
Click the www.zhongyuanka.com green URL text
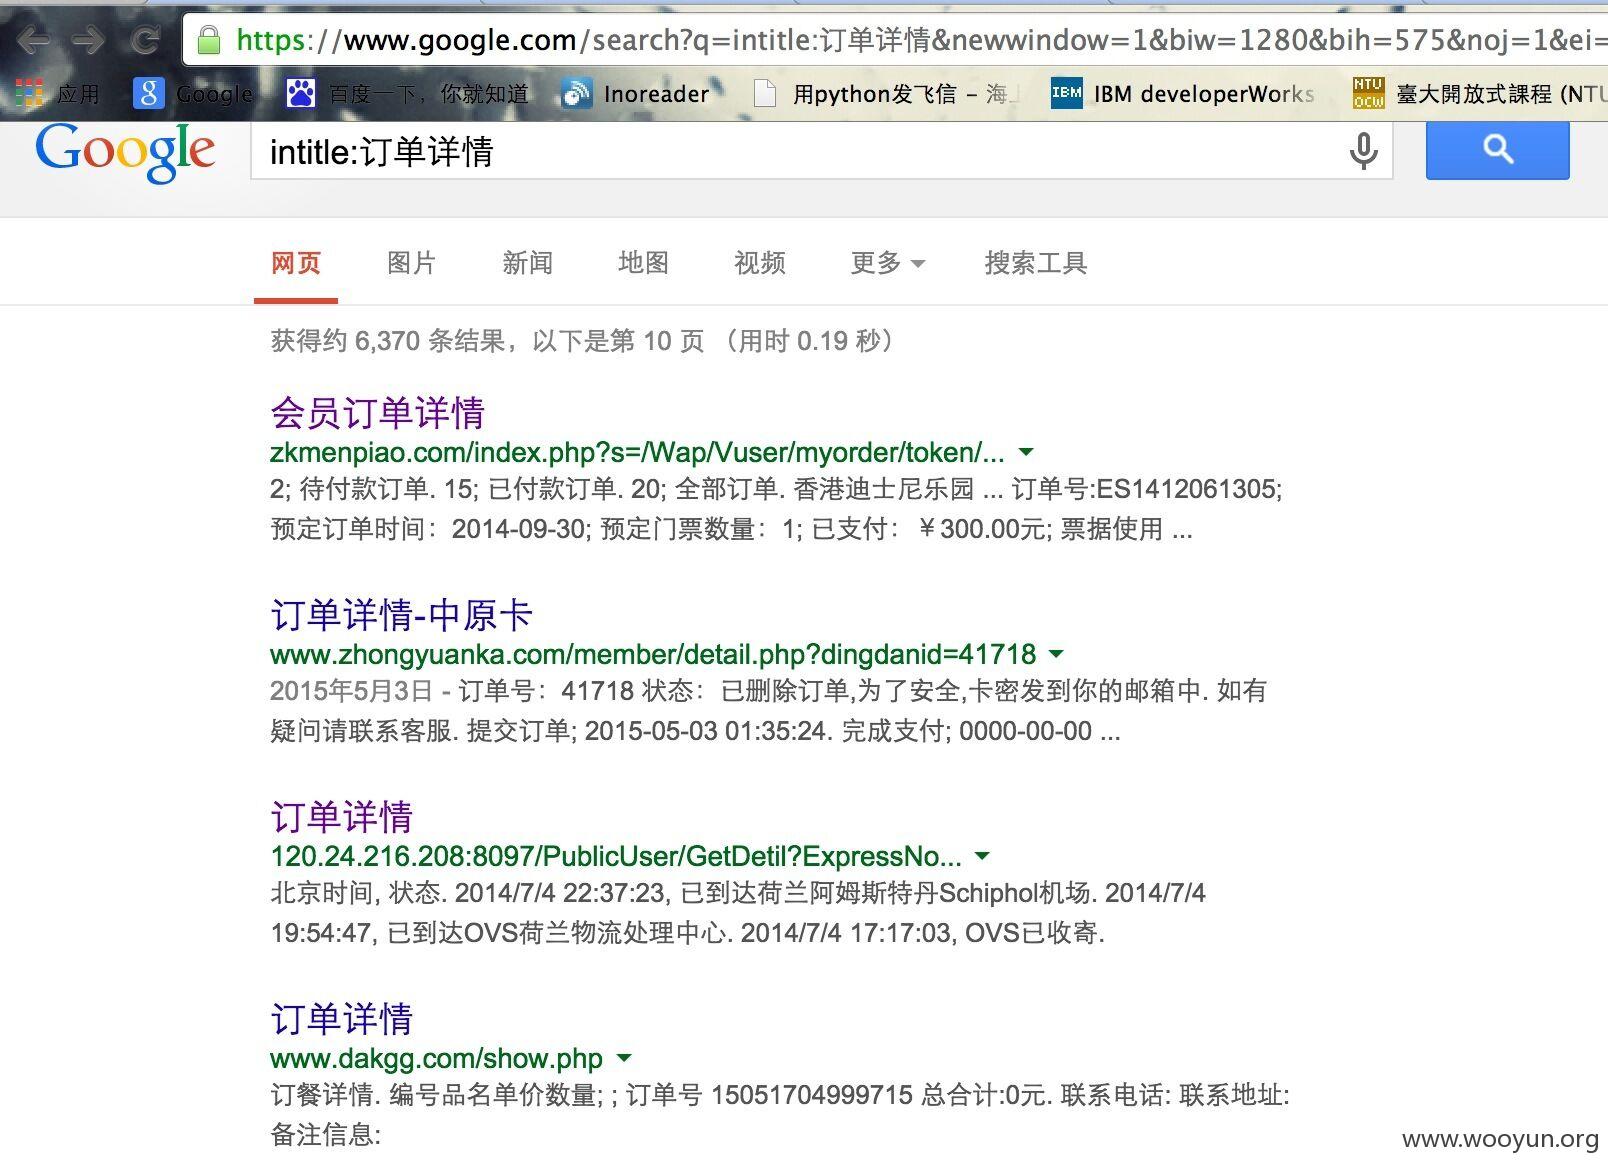click(x=653, y=654)
